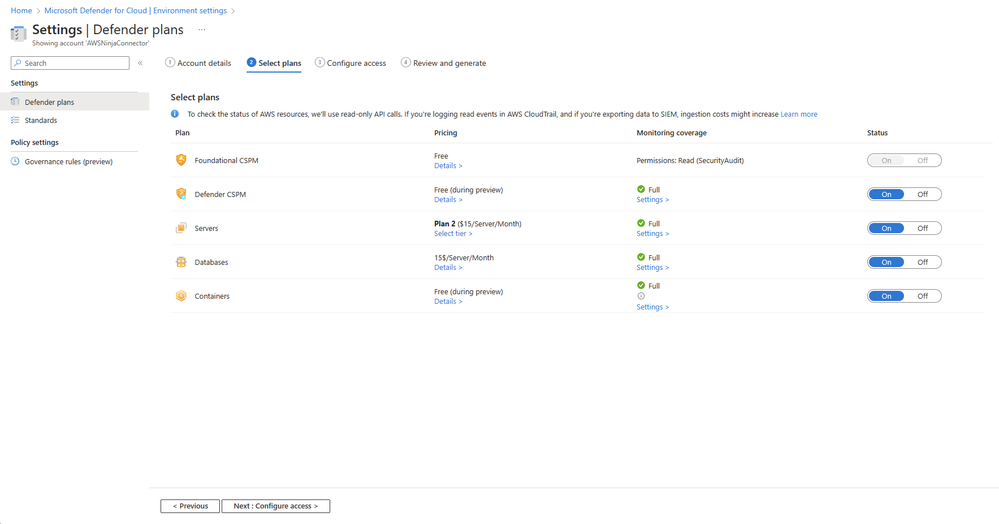Click the Previous button

(x=190, y=506)
